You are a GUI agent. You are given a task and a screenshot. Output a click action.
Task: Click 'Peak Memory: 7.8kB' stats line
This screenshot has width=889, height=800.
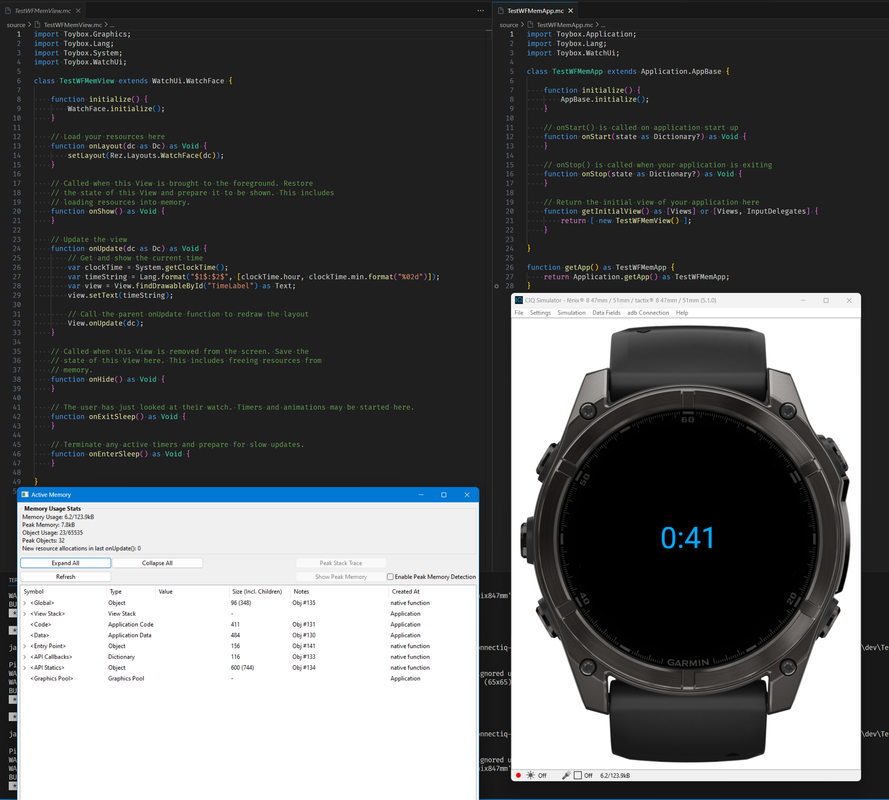(48, 524)
